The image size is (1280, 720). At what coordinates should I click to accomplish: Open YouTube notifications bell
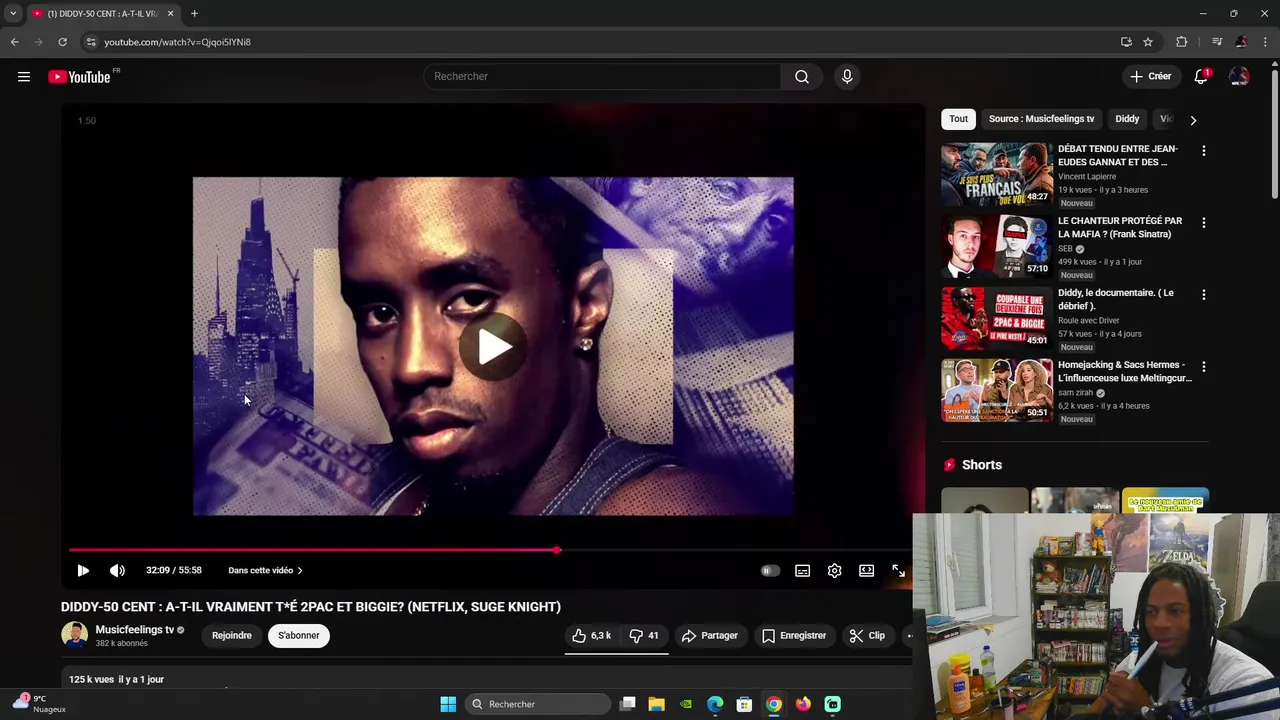1201,77
